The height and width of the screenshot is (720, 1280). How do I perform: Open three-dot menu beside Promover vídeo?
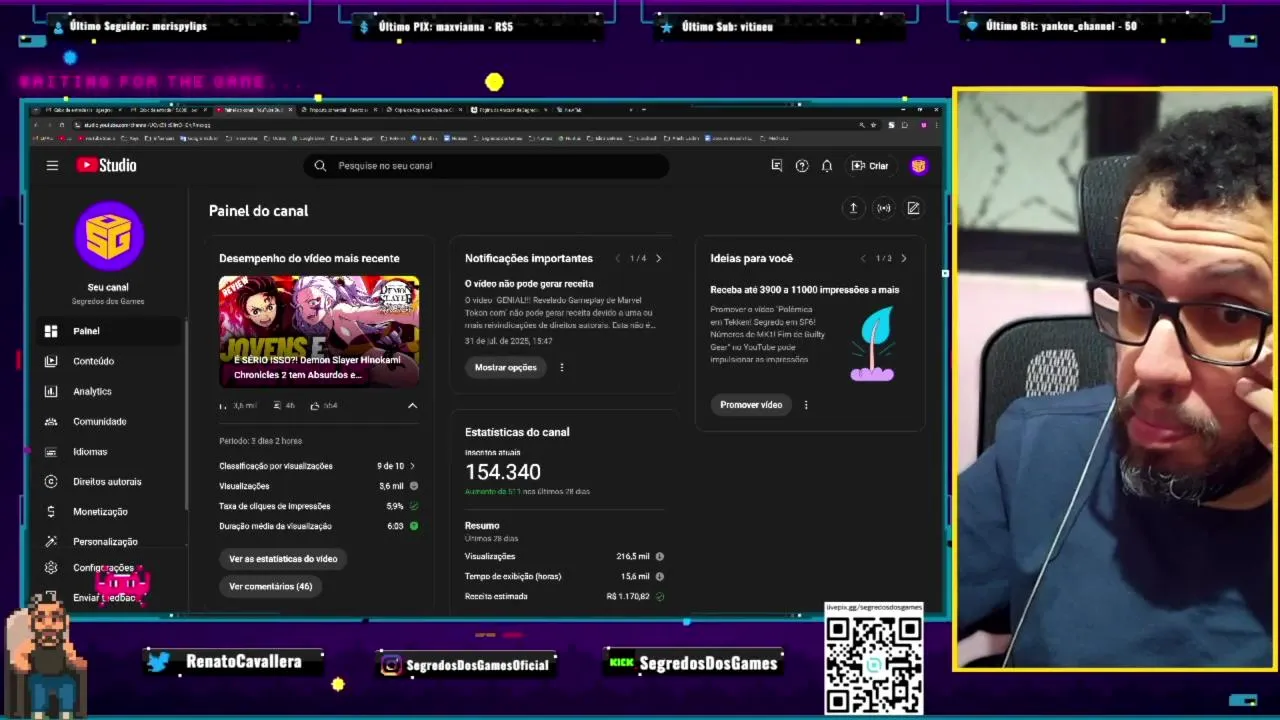(806, 405)
